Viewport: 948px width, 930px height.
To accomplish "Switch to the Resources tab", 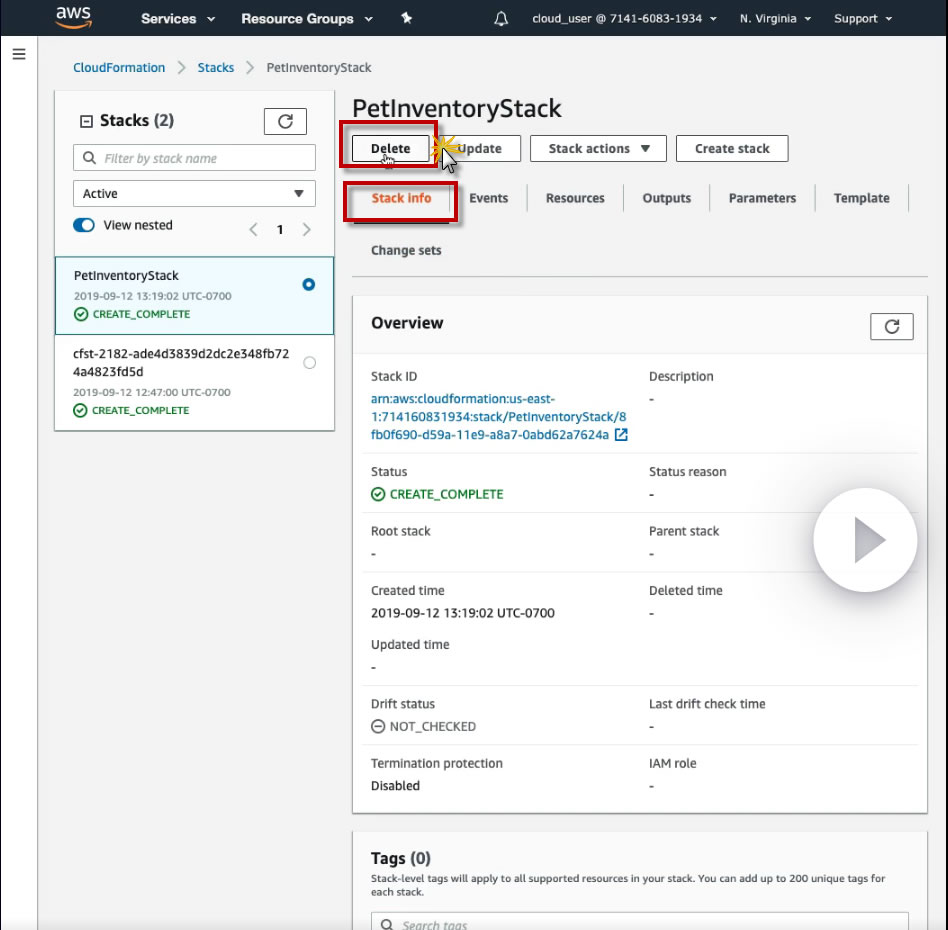I will [575, 198].
